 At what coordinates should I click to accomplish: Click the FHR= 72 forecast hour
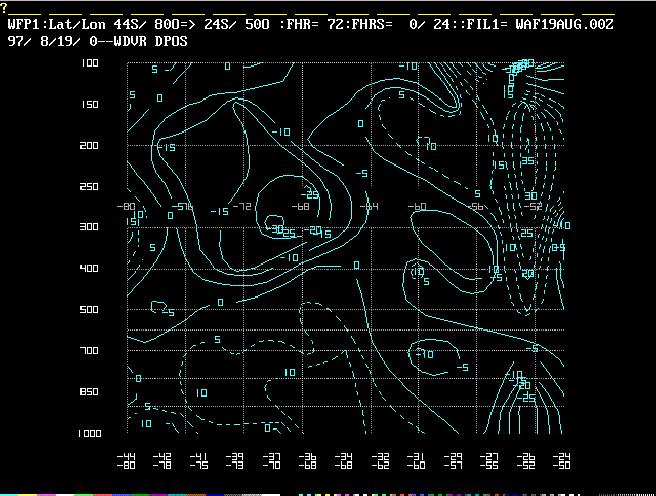(x=312, y=24)
